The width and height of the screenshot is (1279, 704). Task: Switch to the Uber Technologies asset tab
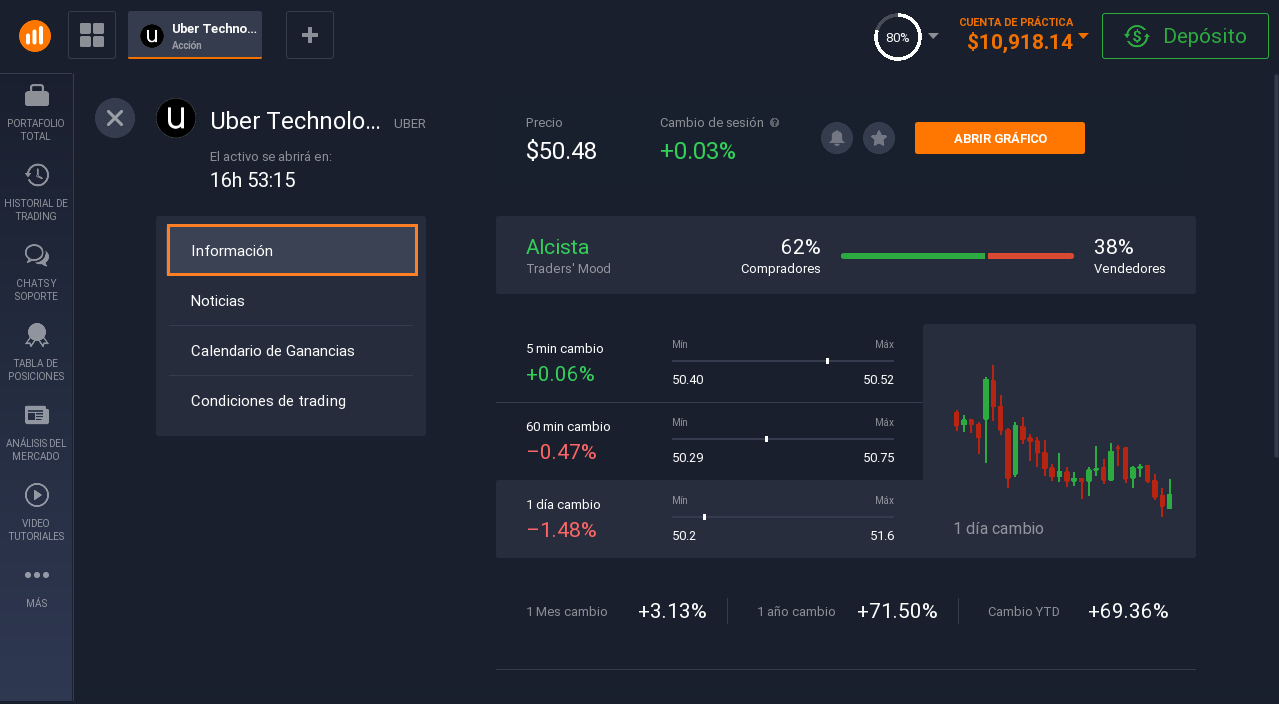(x=195, y=35)
